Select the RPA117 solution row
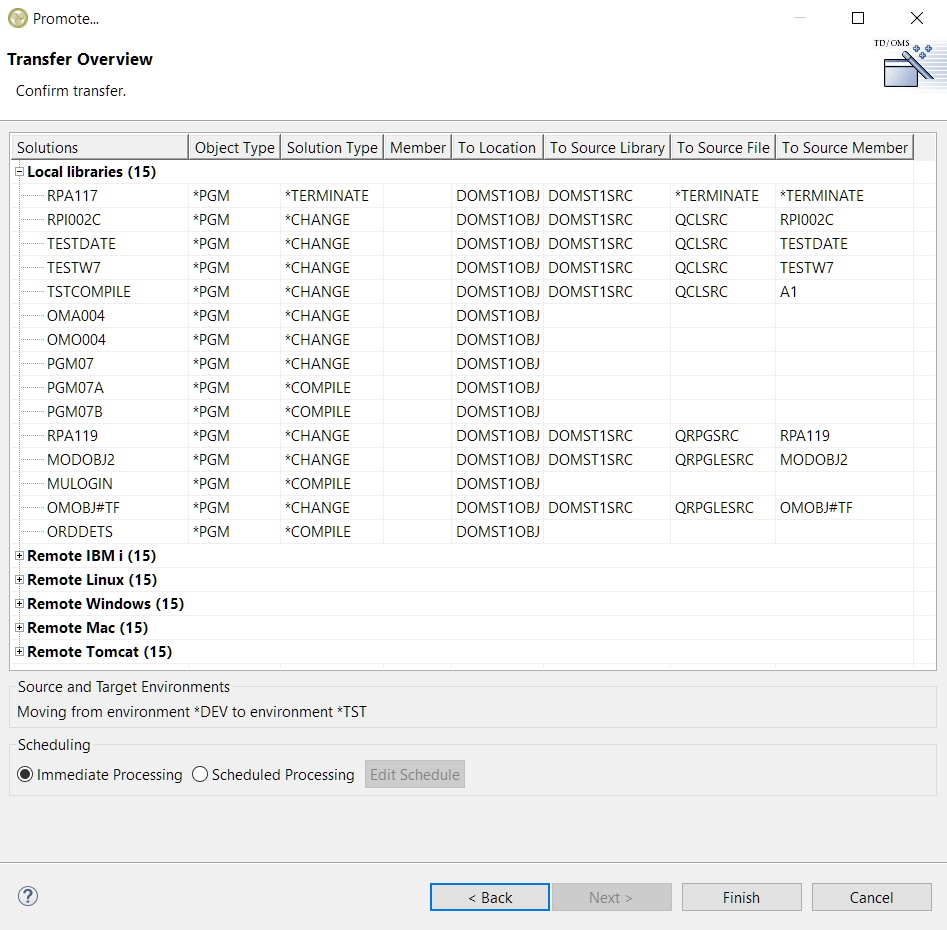 72,196
